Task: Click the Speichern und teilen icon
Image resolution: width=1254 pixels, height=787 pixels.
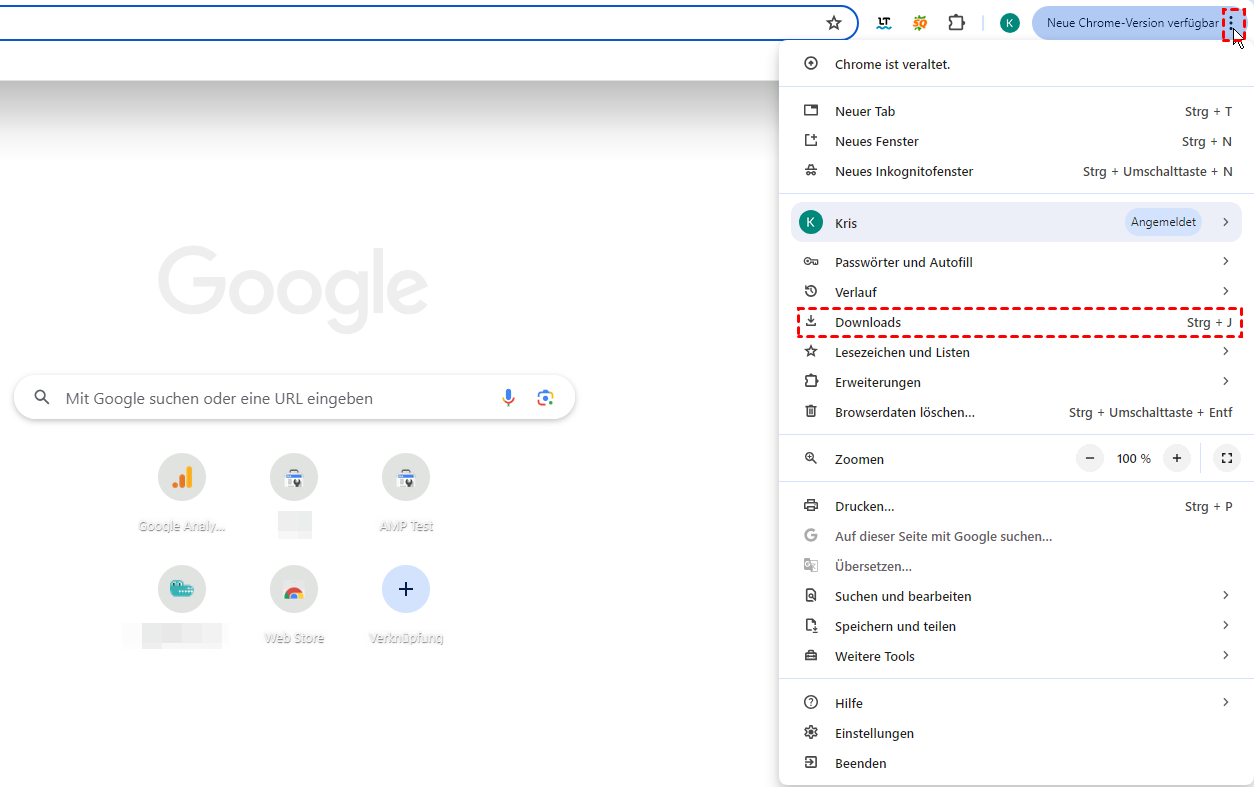Action: tap(811, 626)
